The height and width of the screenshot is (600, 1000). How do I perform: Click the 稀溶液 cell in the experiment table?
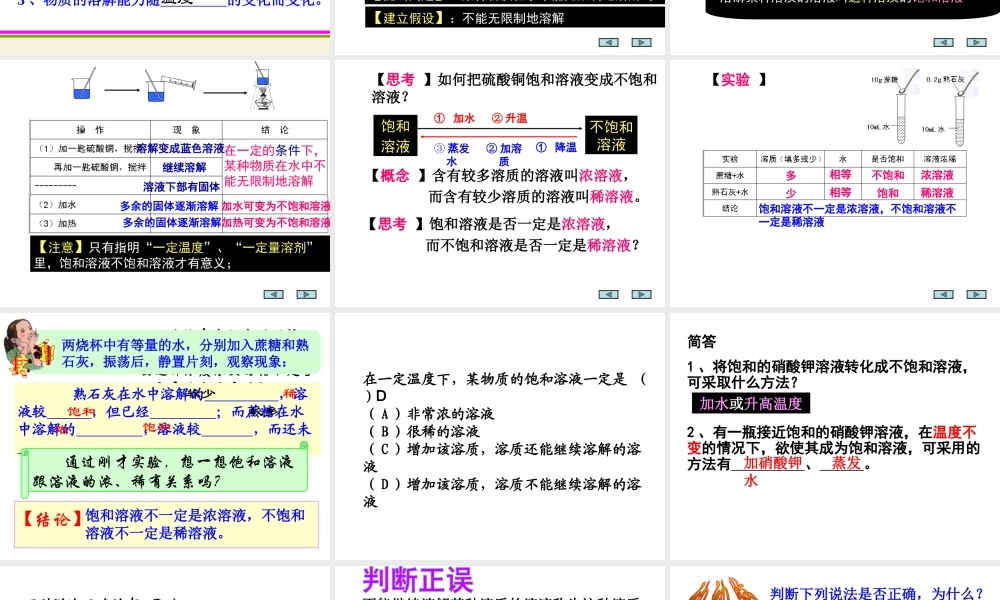pos(938,192)
